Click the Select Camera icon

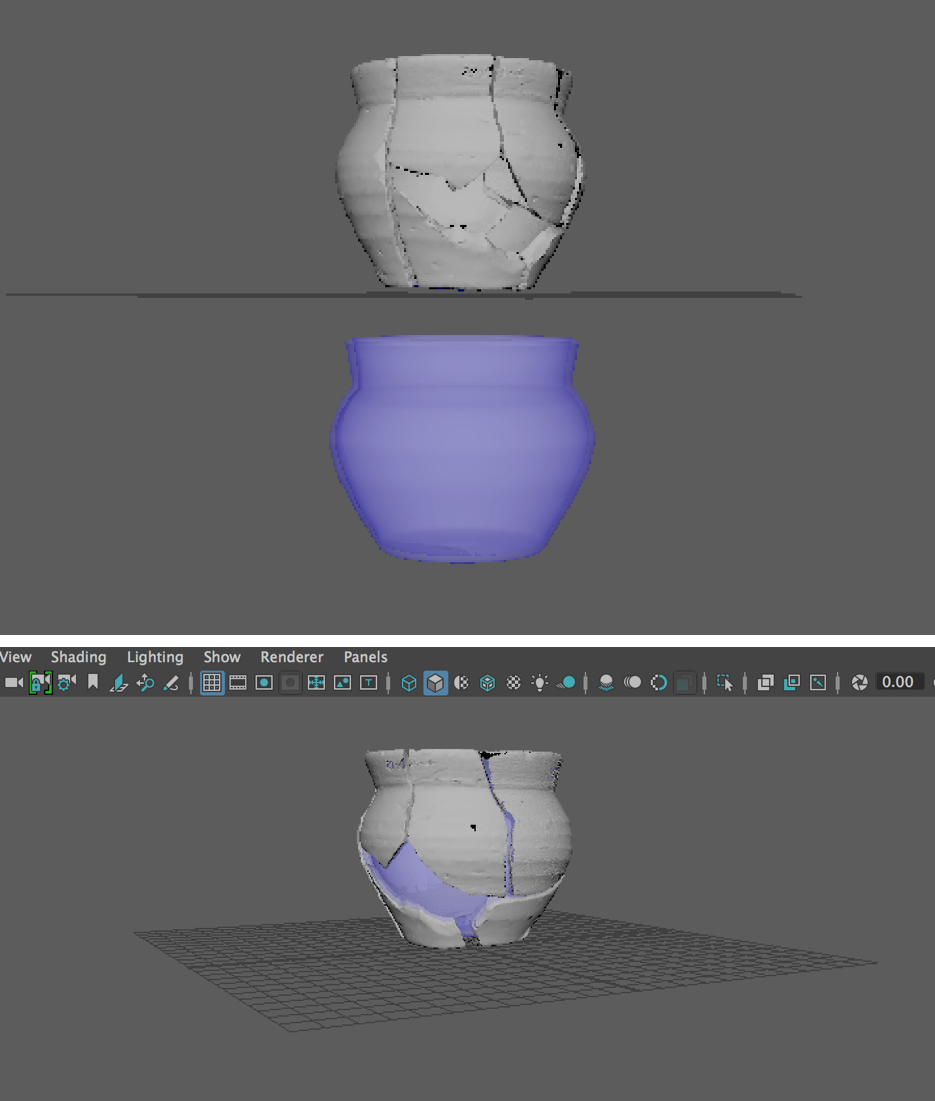pos(13,683)
